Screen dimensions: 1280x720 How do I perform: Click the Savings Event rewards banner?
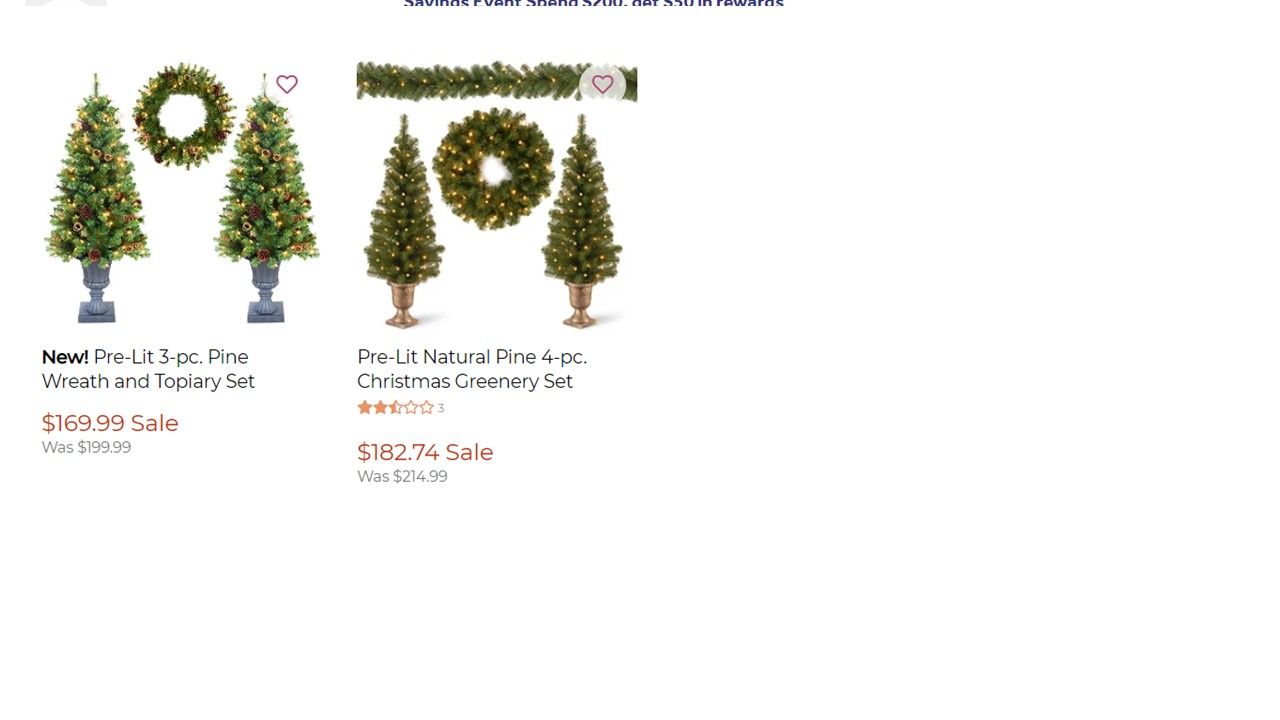tap(593, 4)
